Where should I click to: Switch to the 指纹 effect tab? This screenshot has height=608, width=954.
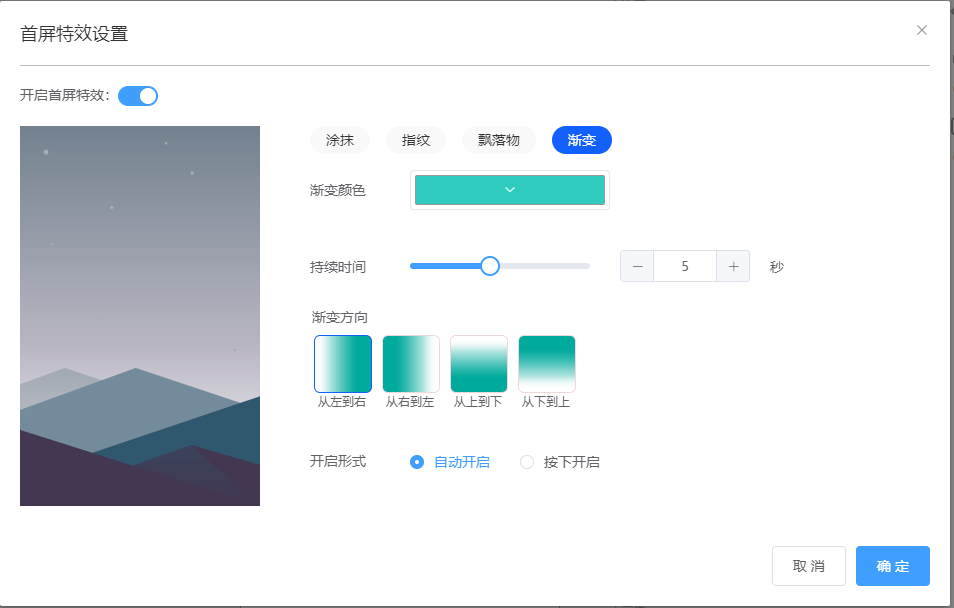416,140
